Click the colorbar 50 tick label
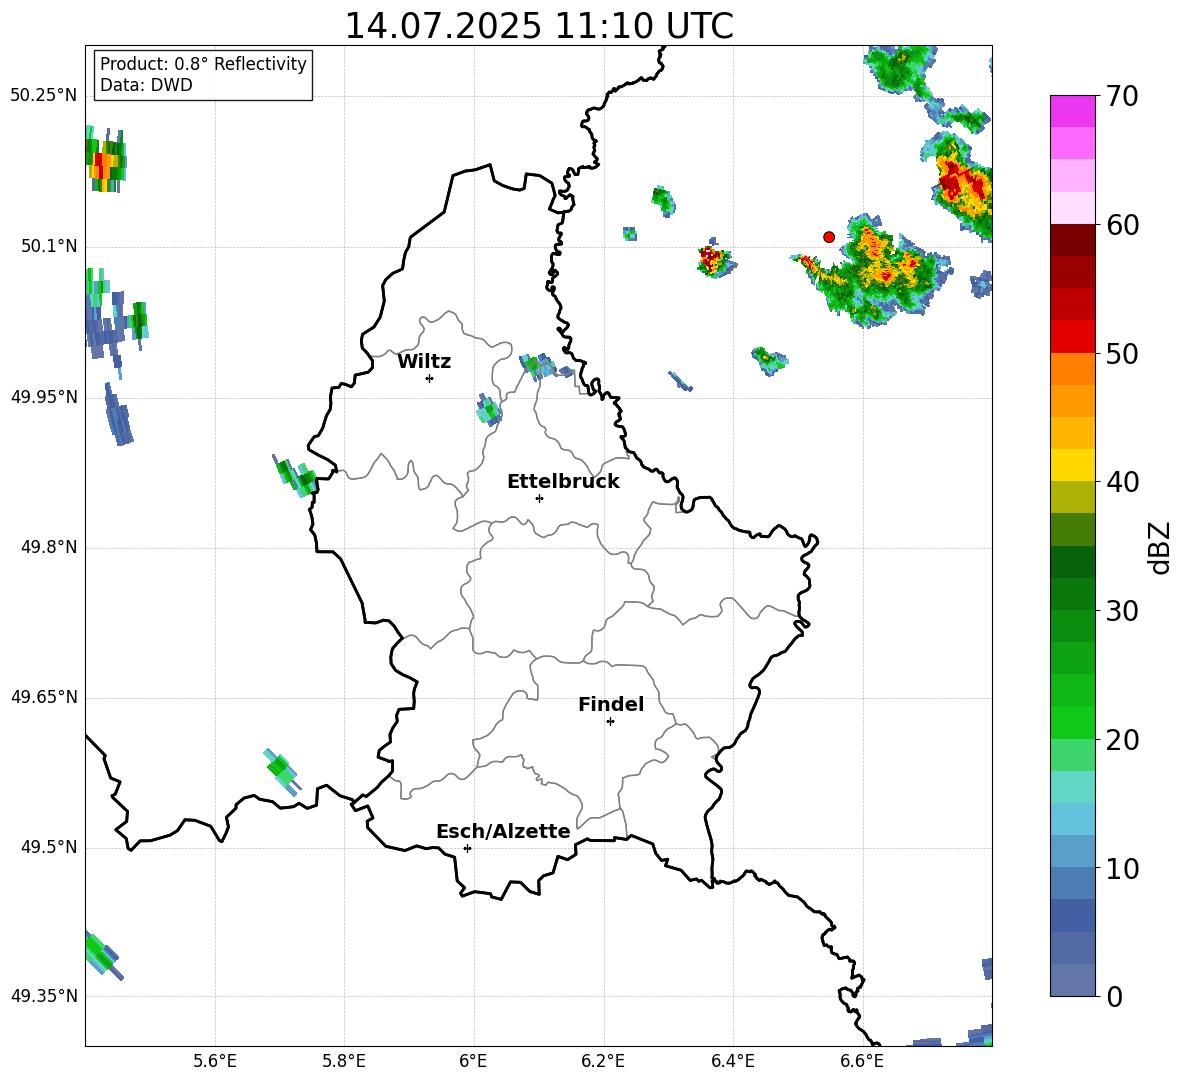1184x1081 pixels. [x=1122, y=354]
